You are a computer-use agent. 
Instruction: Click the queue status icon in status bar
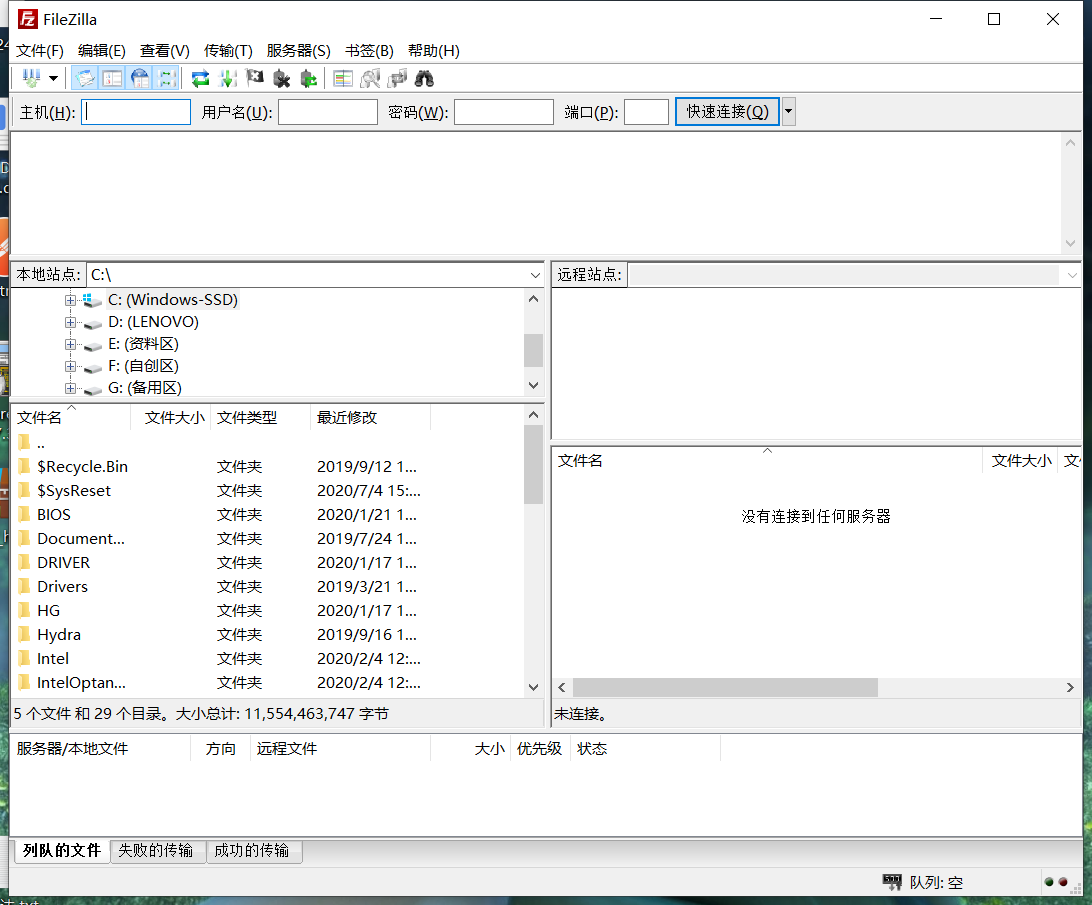[892, 882]
